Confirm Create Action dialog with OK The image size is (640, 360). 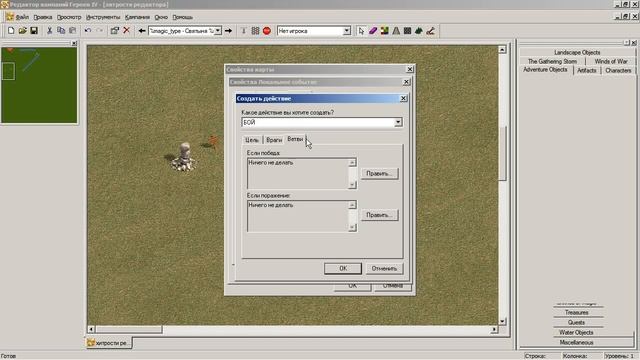point(342,268)
